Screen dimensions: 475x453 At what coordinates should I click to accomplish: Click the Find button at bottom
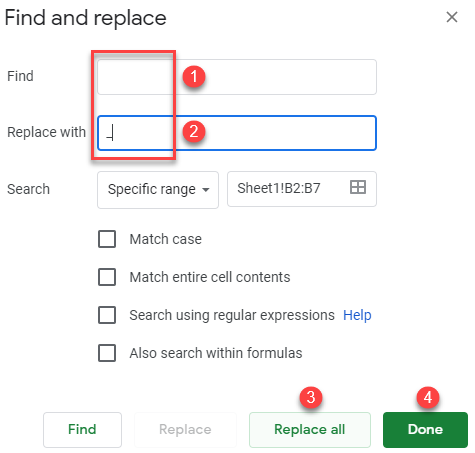pos(82,430)
